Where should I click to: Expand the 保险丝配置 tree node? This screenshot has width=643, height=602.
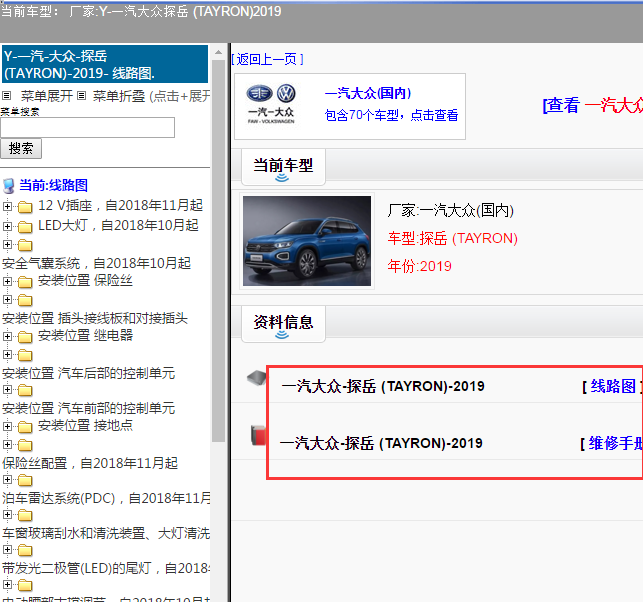(x=7, y=445)
